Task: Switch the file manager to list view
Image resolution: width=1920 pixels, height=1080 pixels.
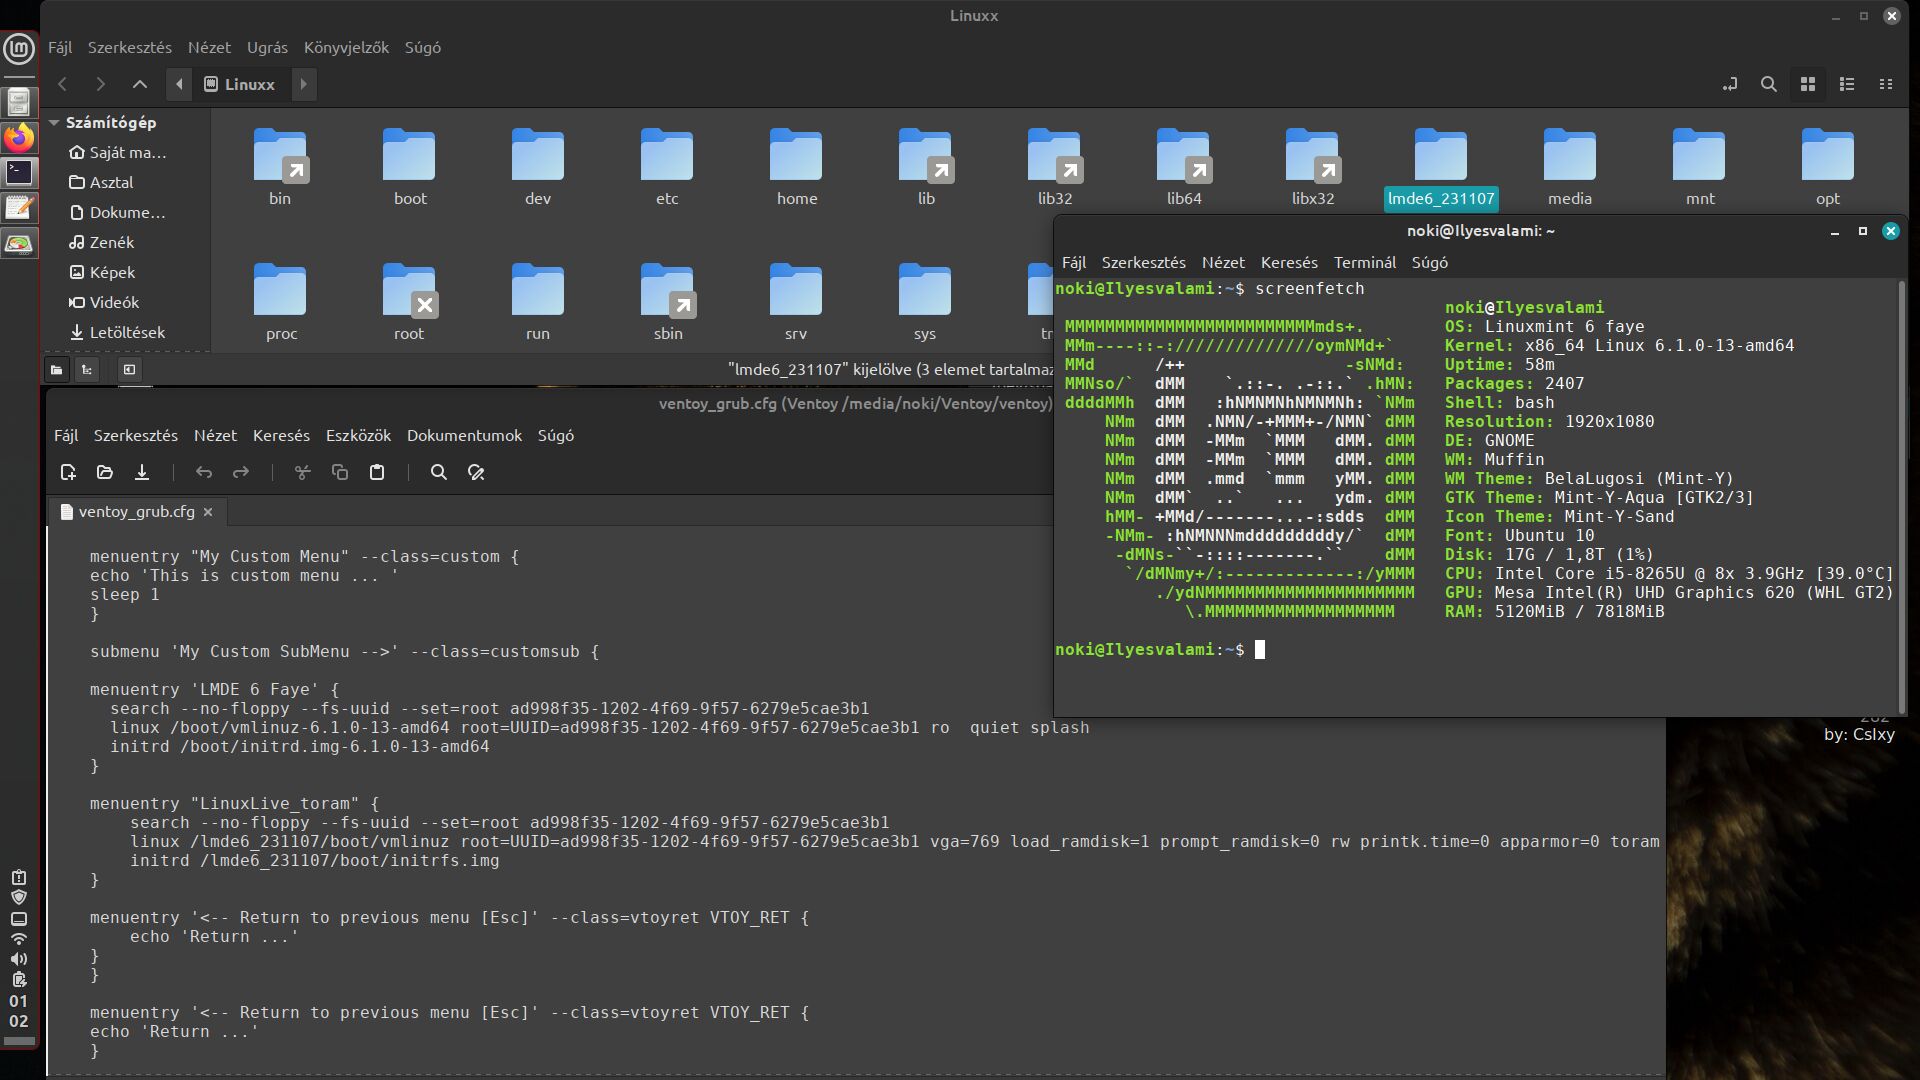Action: (x=1847, y=85)
